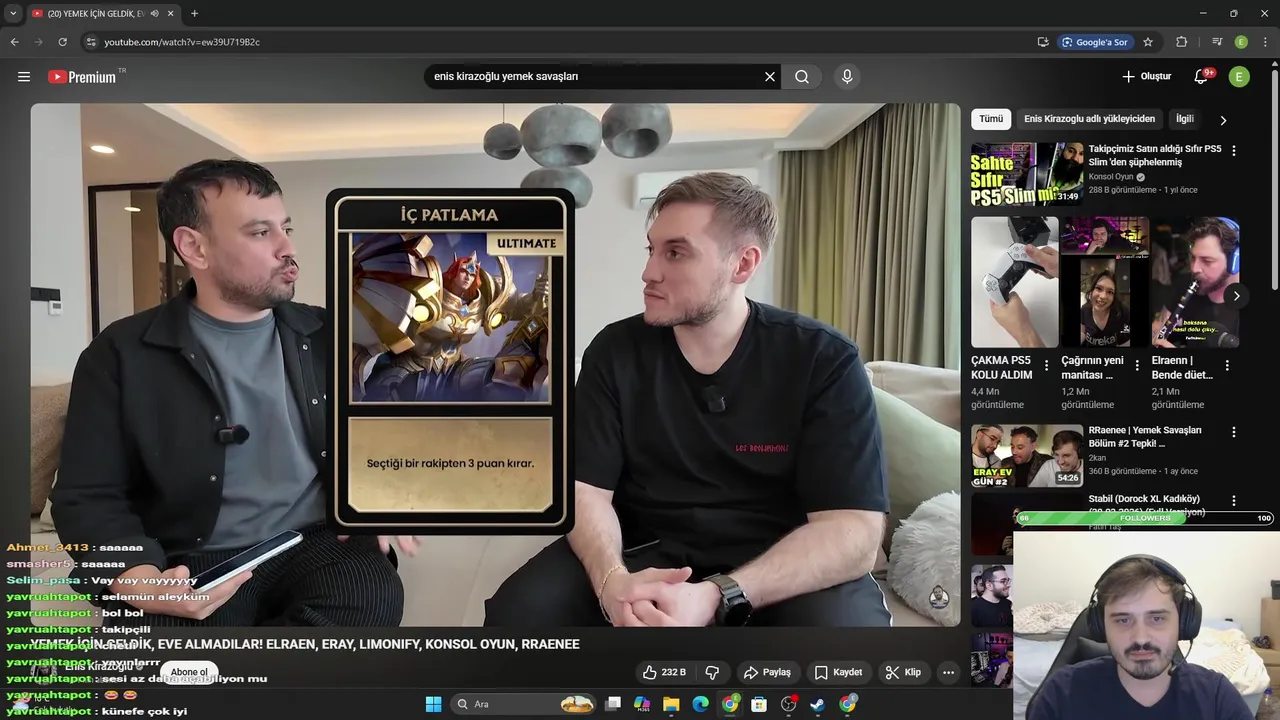Select the Tümü filter chip
1280x720 pixels.
991,119
